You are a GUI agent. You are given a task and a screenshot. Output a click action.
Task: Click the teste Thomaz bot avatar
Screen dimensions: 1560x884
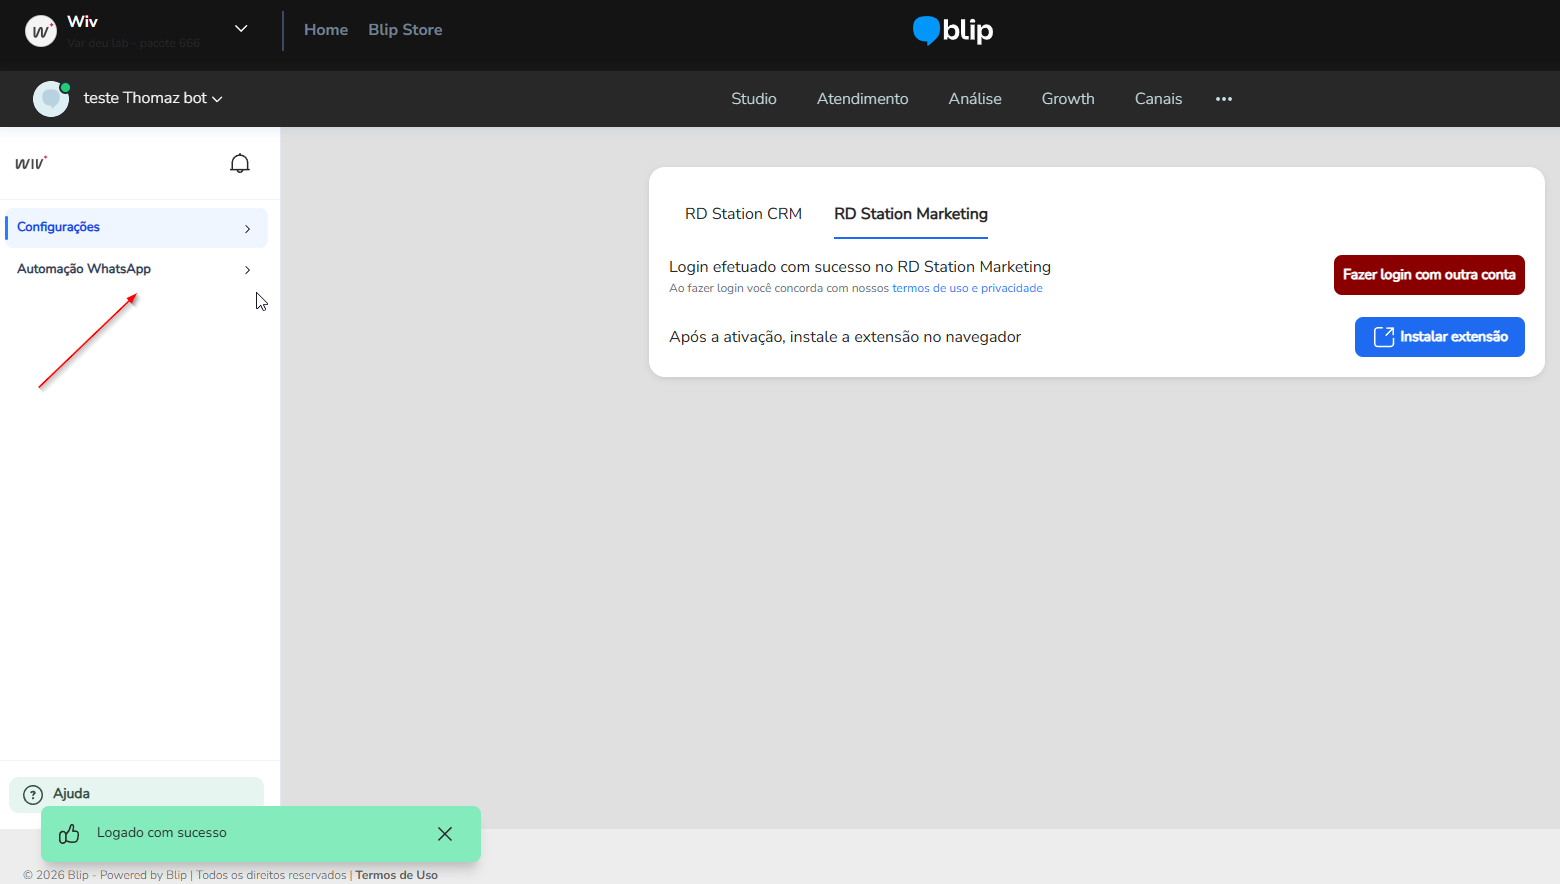click(51, 98)
